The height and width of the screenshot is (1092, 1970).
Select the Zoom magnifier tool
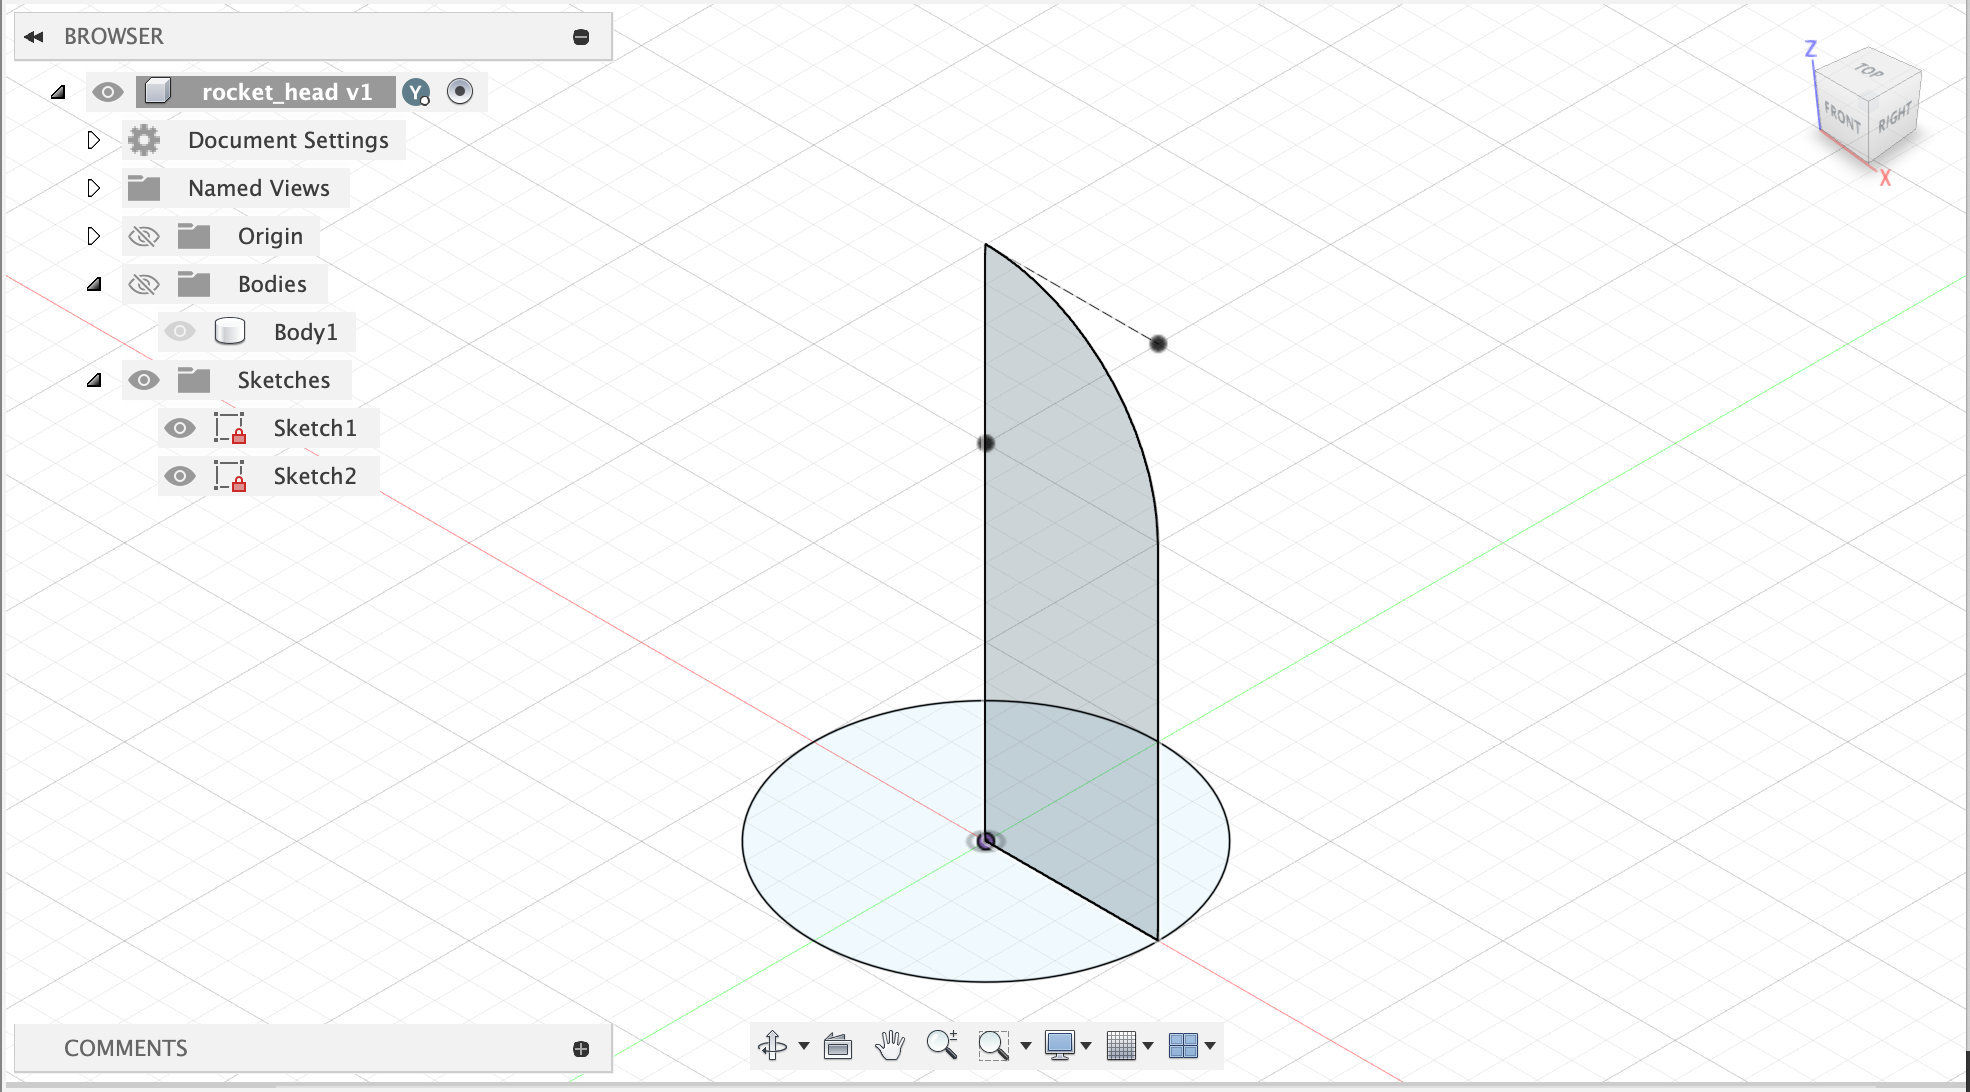(x=941, y=1046)
